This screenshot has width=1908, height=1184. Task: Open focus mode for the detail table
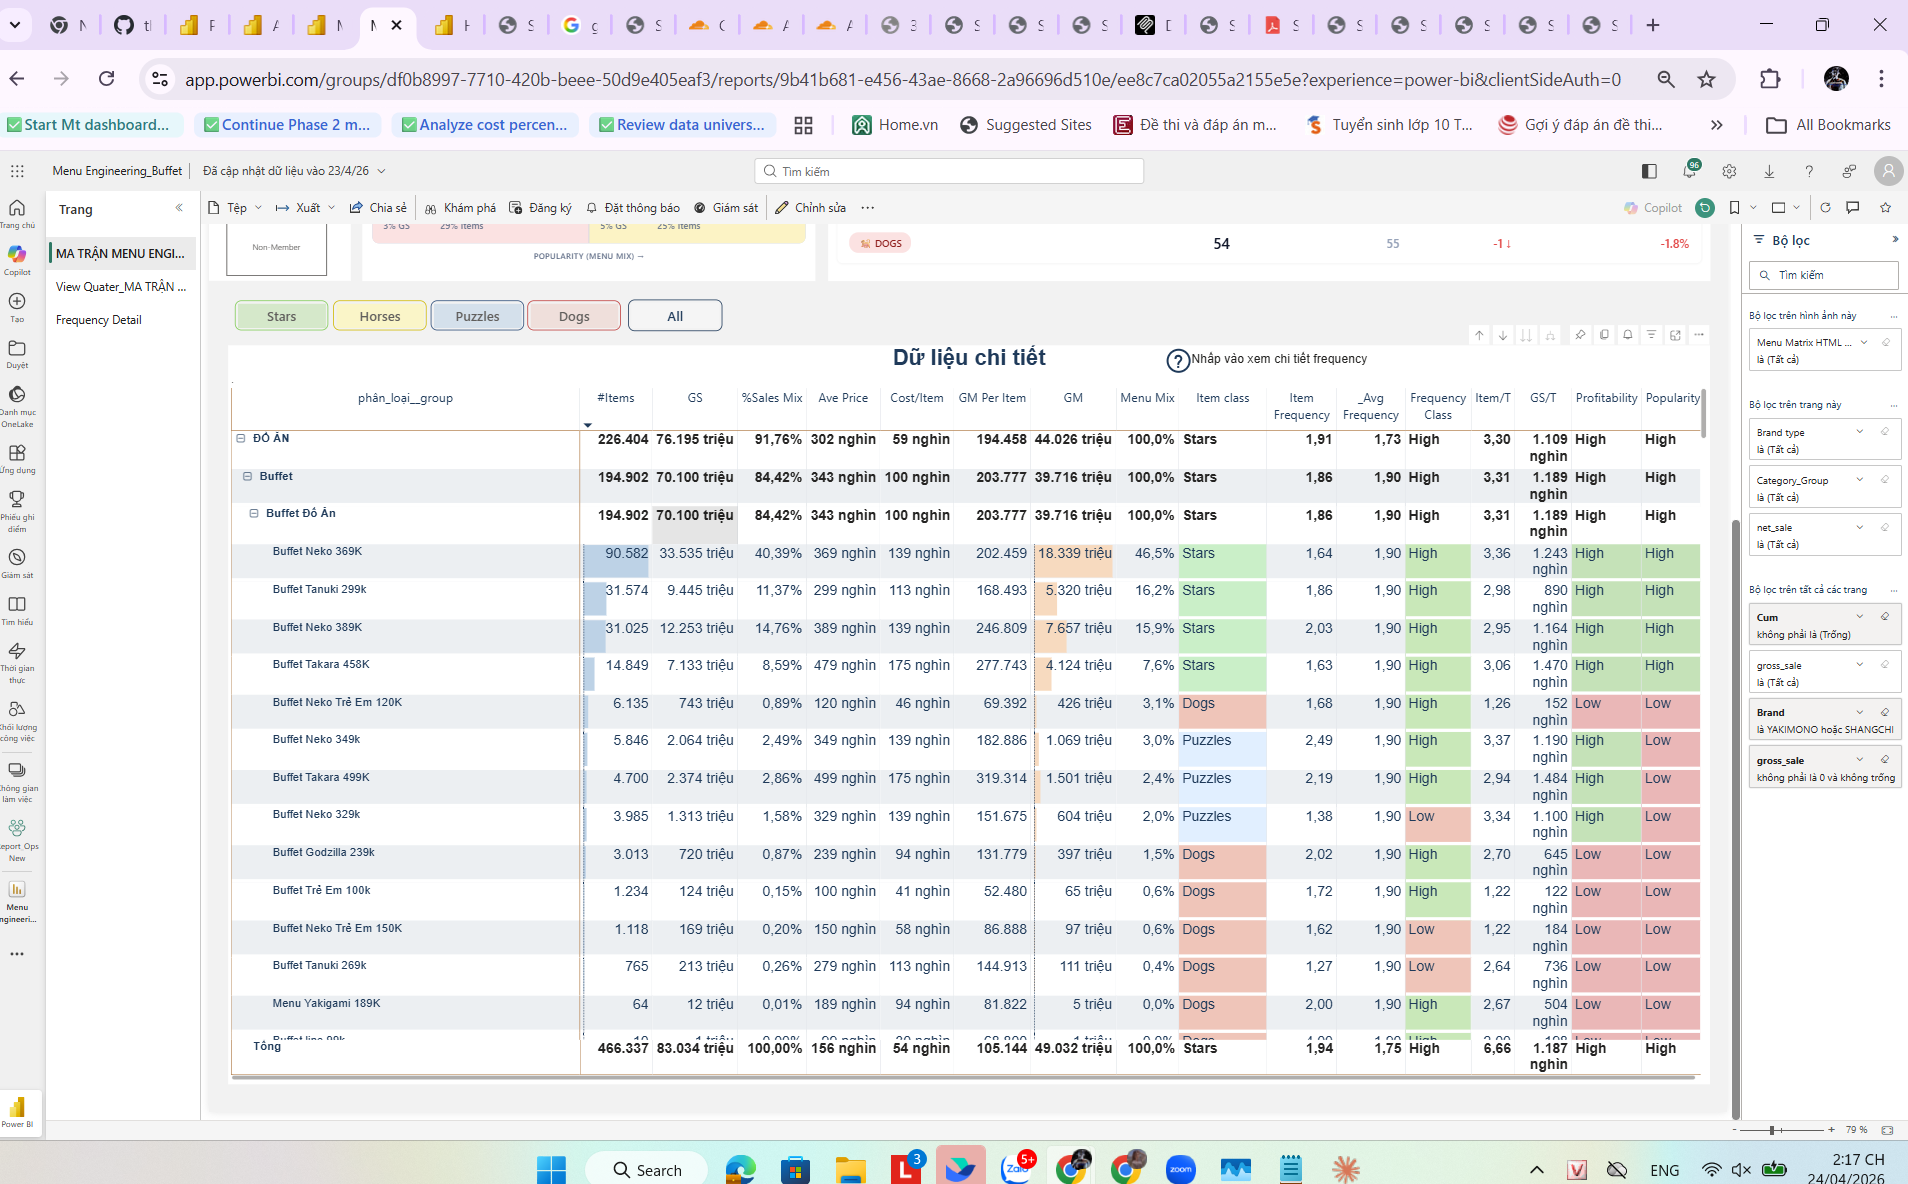(x=1675, y=335)
